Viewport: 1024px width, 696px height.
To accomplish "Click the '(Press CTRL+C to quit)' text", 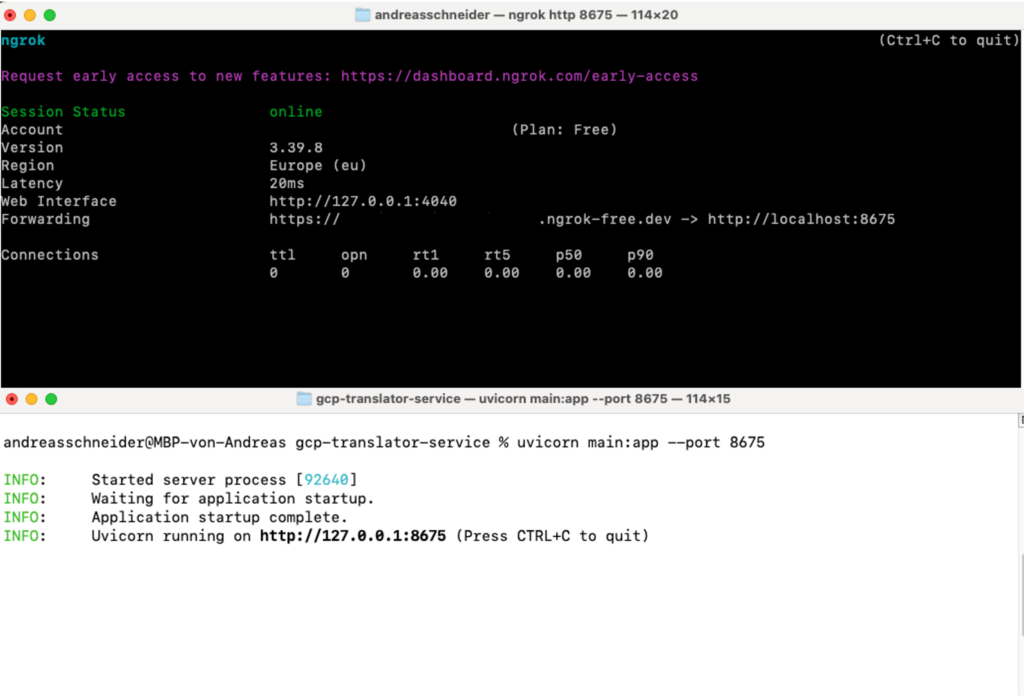I will (x=552, y=536).
